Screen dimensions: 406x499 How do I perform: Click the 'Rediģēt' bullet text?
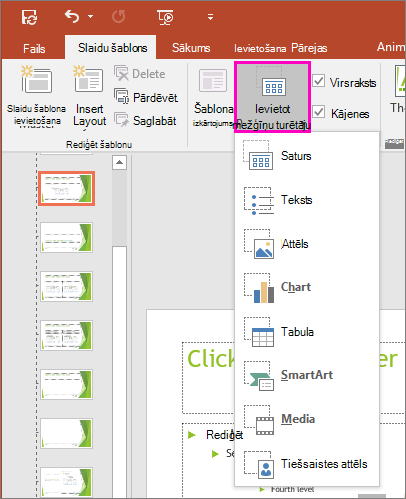(x=224, y=435)
